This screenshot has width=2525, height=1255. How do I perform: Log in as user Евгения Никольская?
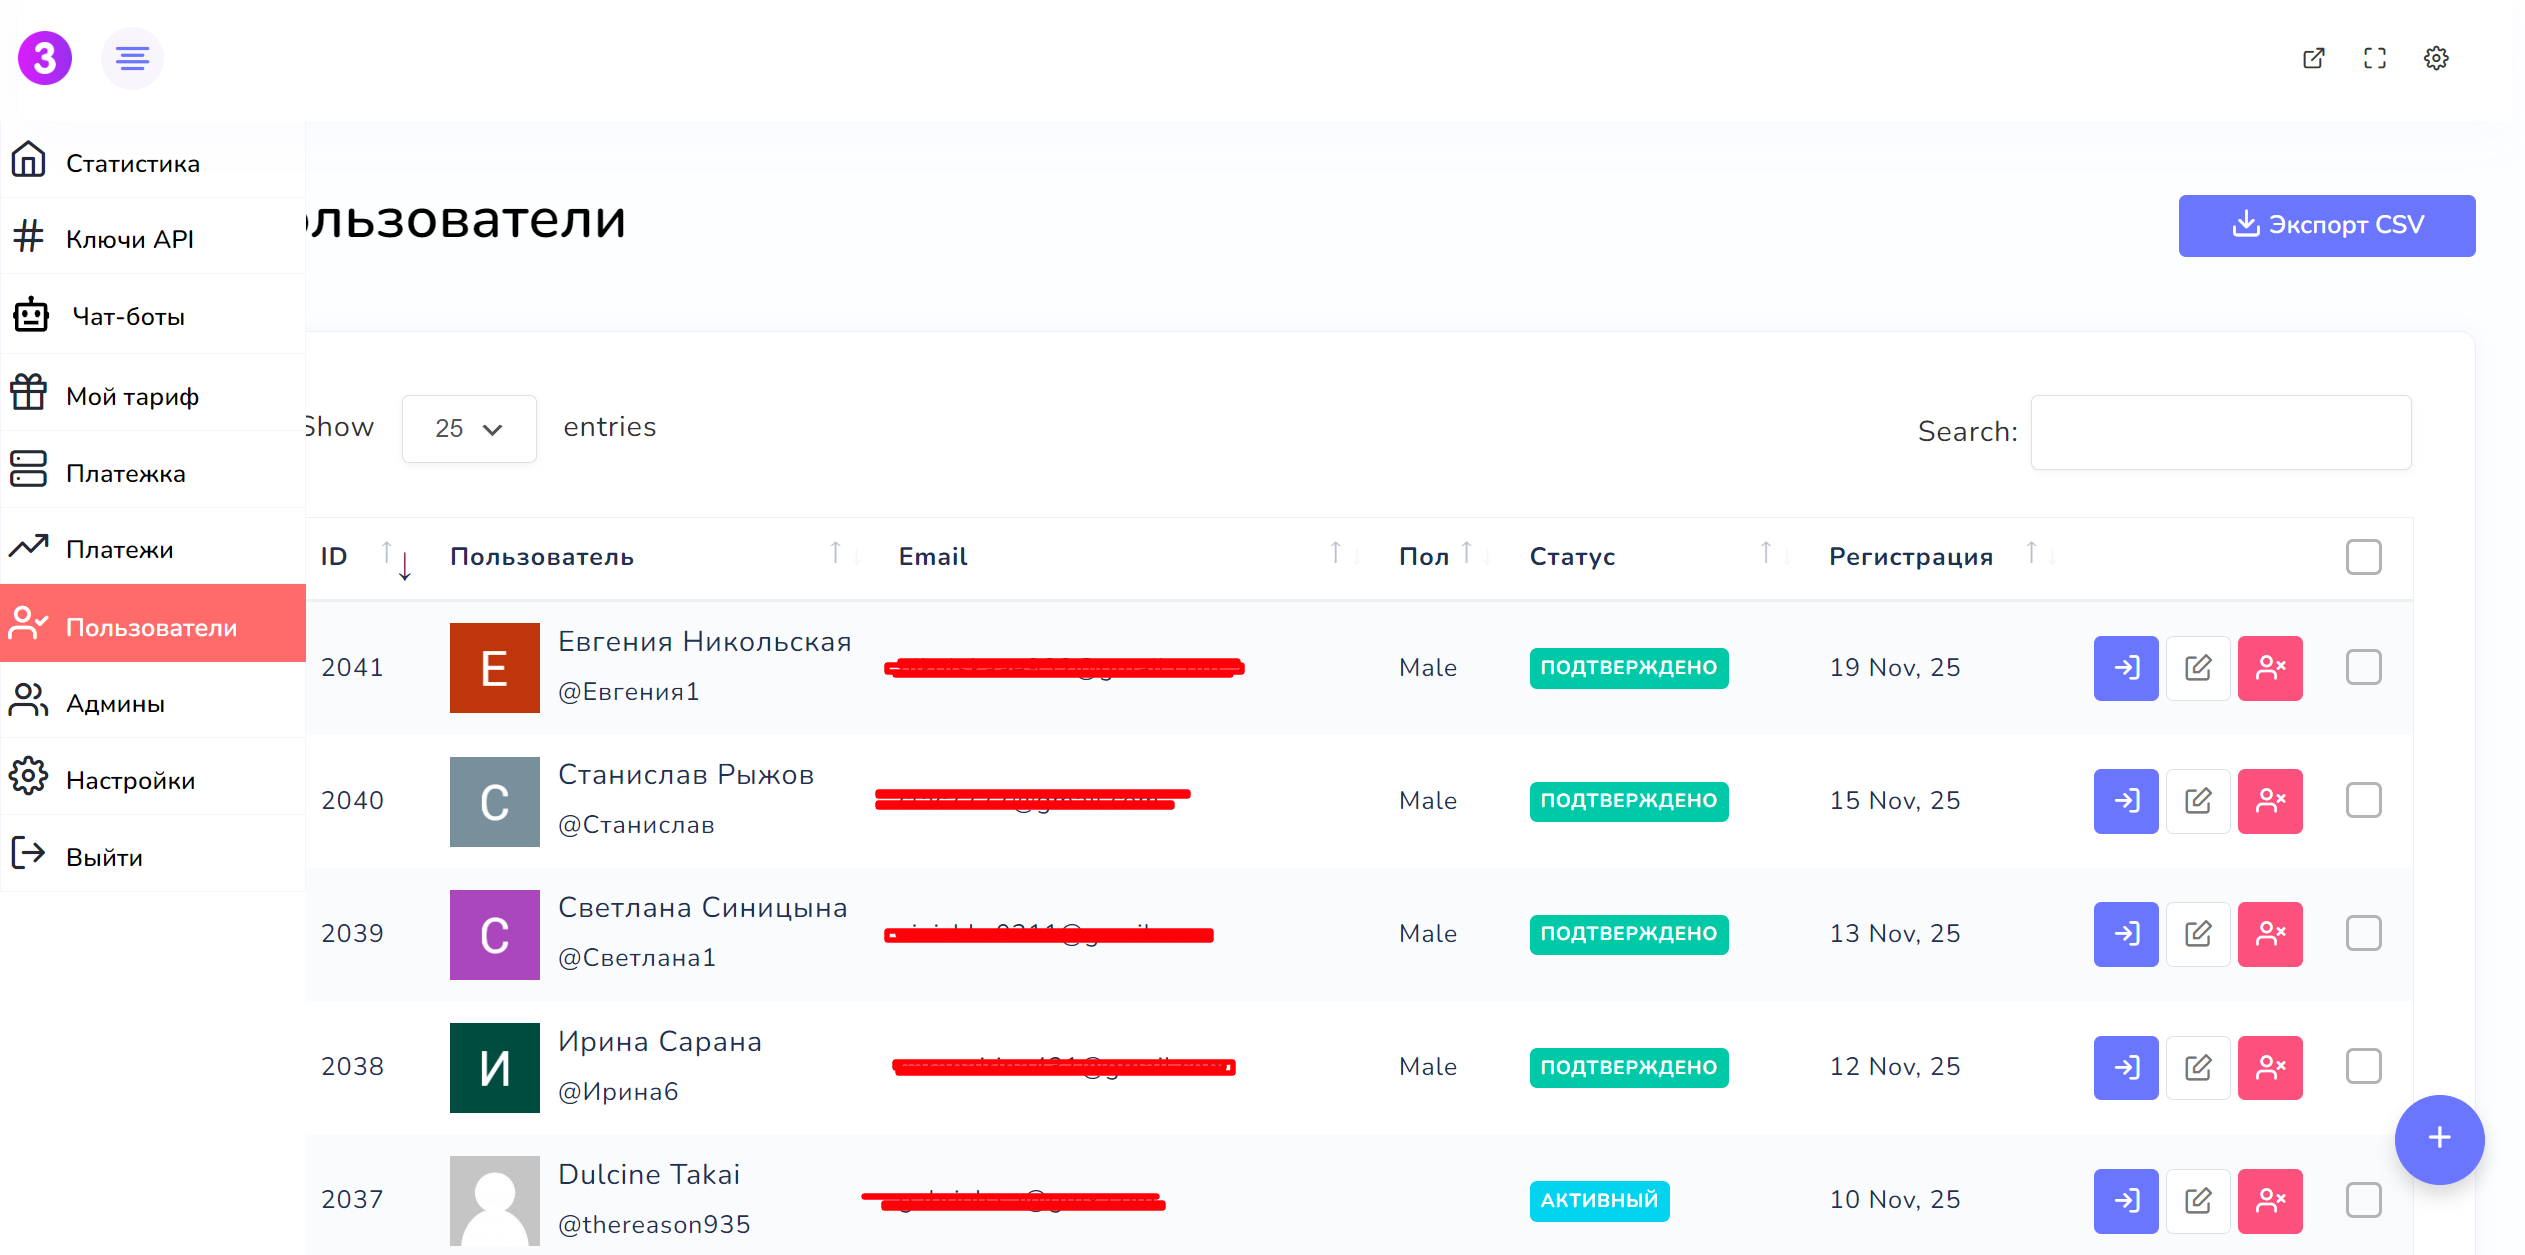[2126, 668]
